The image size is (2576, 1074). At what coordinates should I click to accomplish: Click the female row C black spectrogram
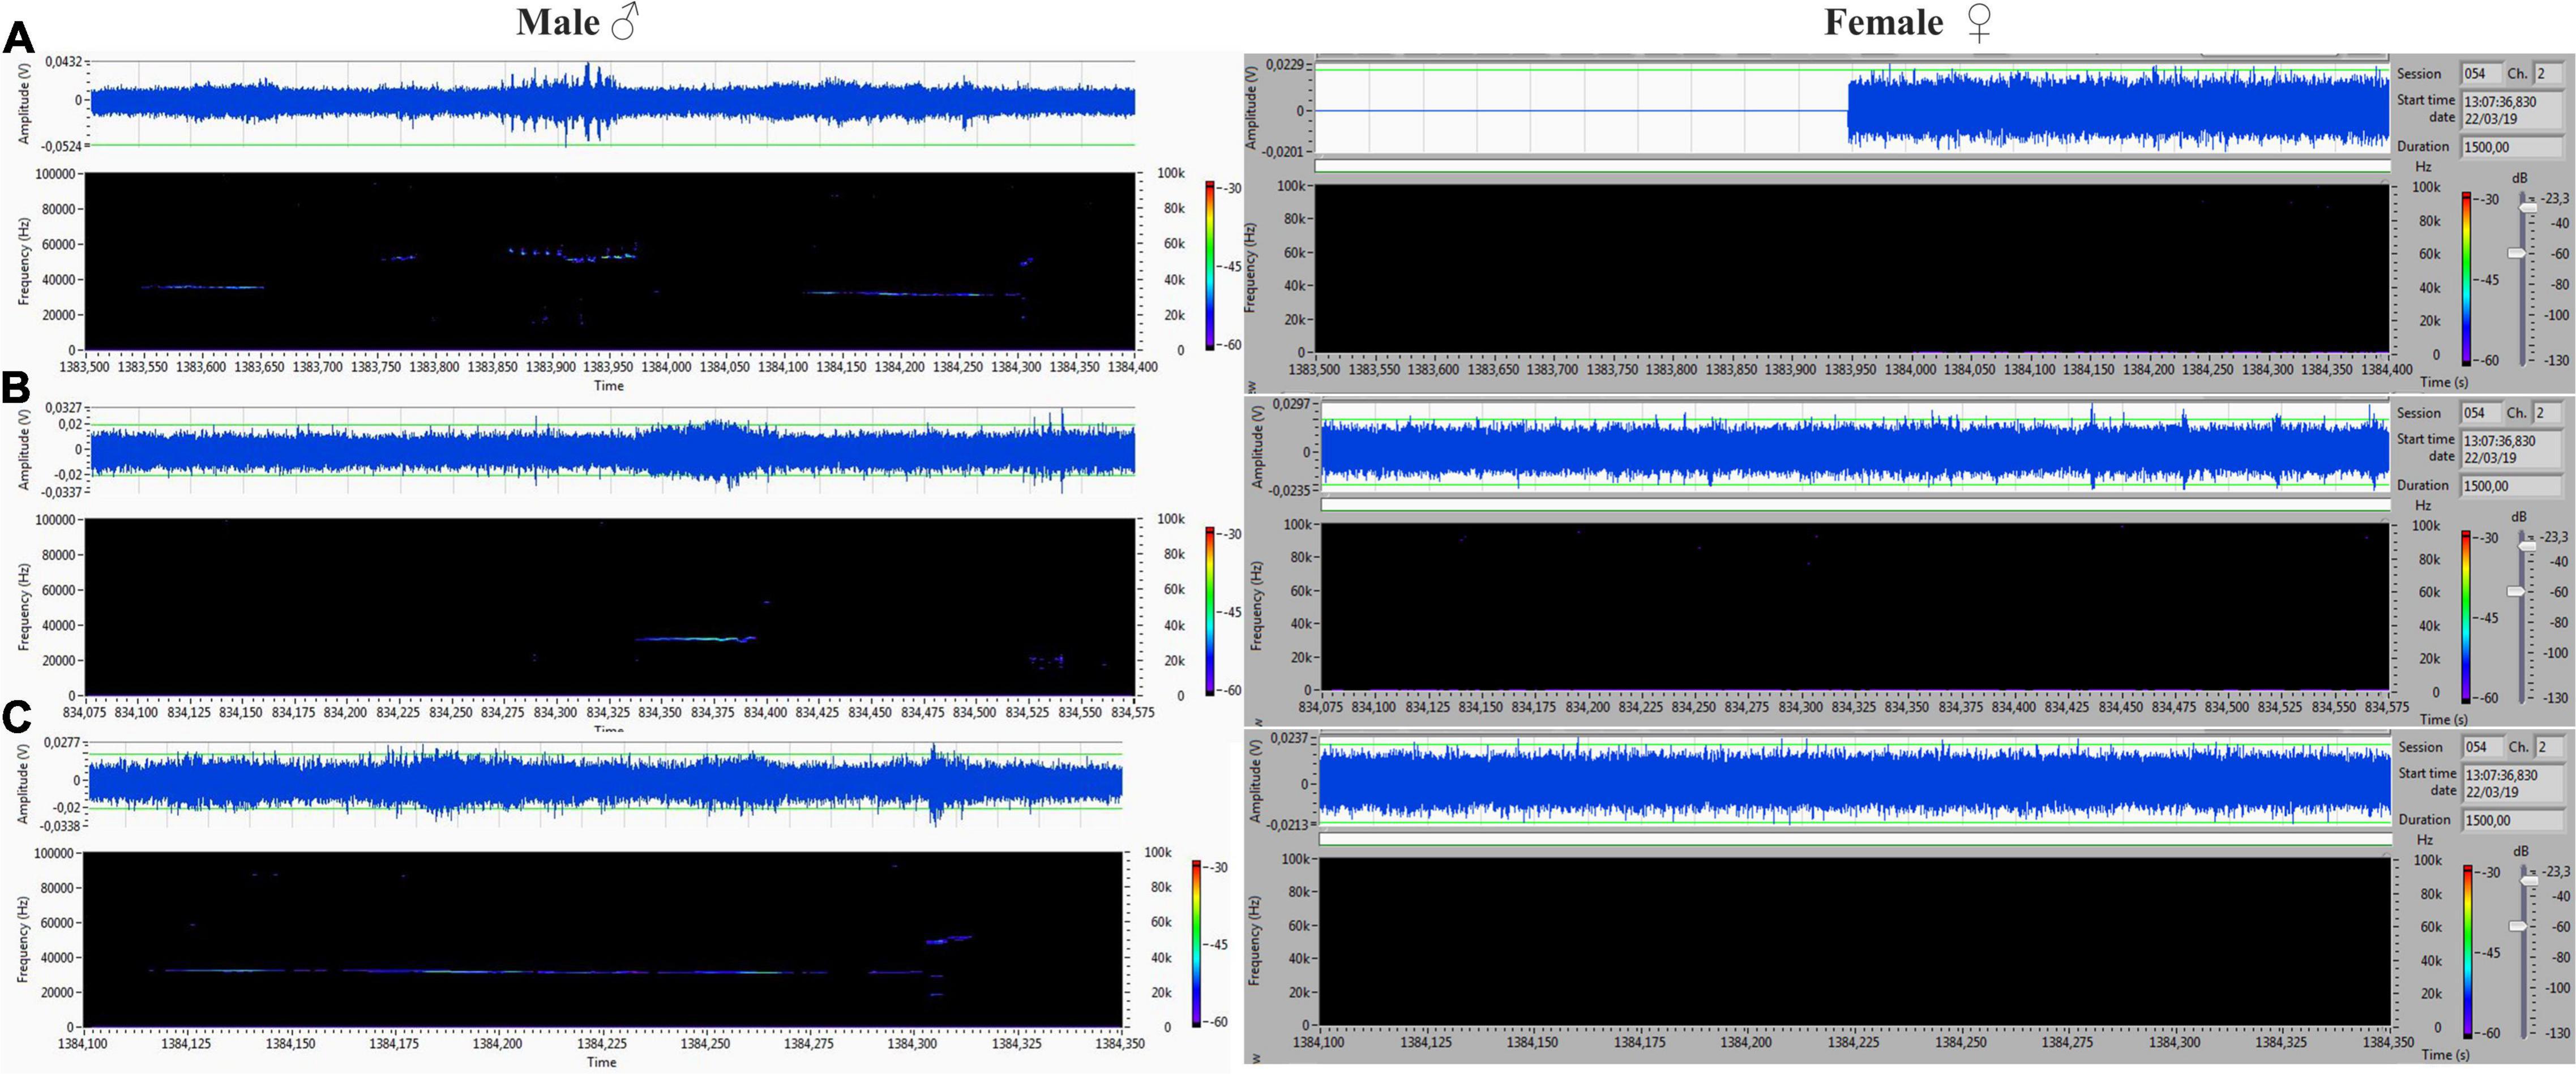pos(1856,942)
